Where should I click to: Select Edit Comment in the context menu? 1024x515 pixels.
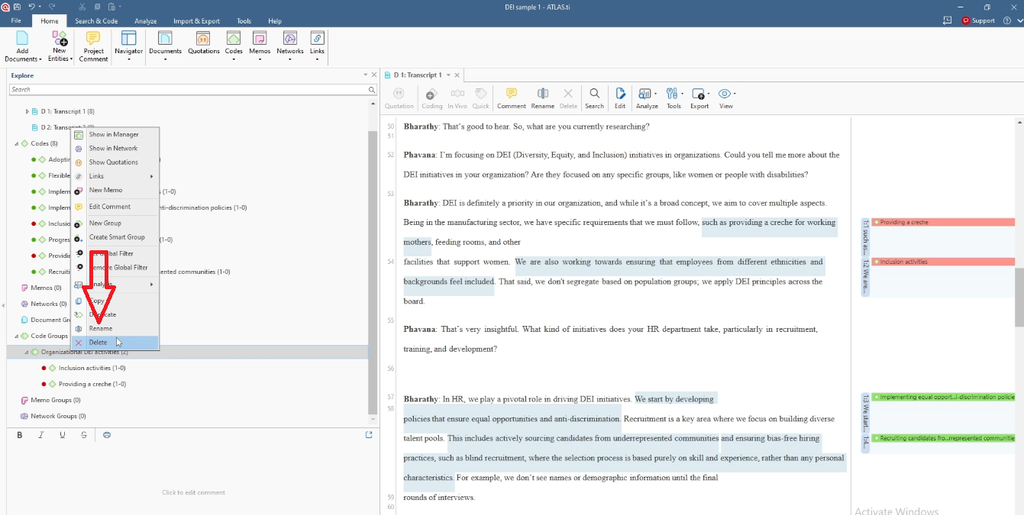[115, 207]
